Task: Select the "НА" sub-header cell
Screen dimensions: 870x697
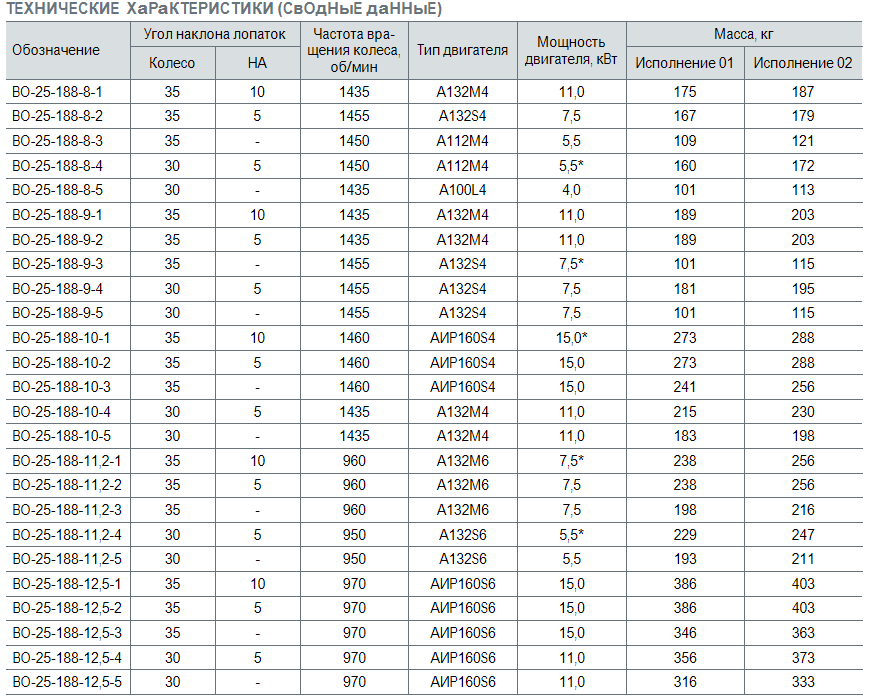Action: click(257, 63)
